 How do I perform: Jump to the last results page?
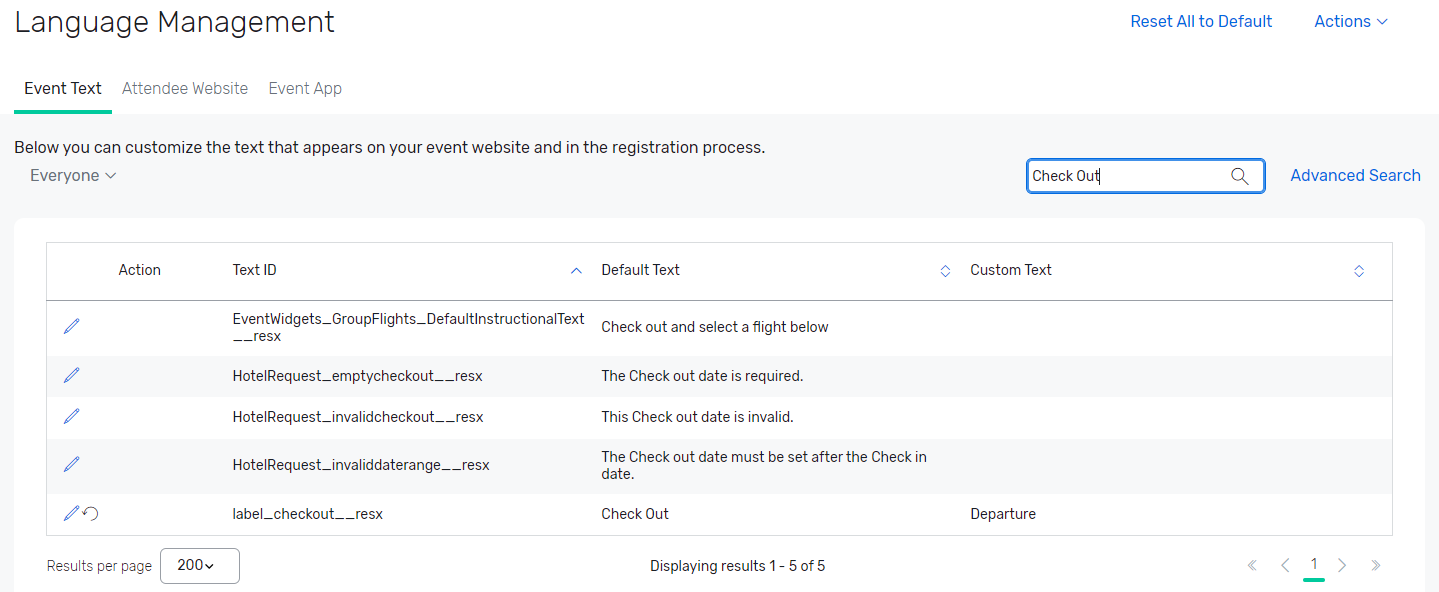1376,565
